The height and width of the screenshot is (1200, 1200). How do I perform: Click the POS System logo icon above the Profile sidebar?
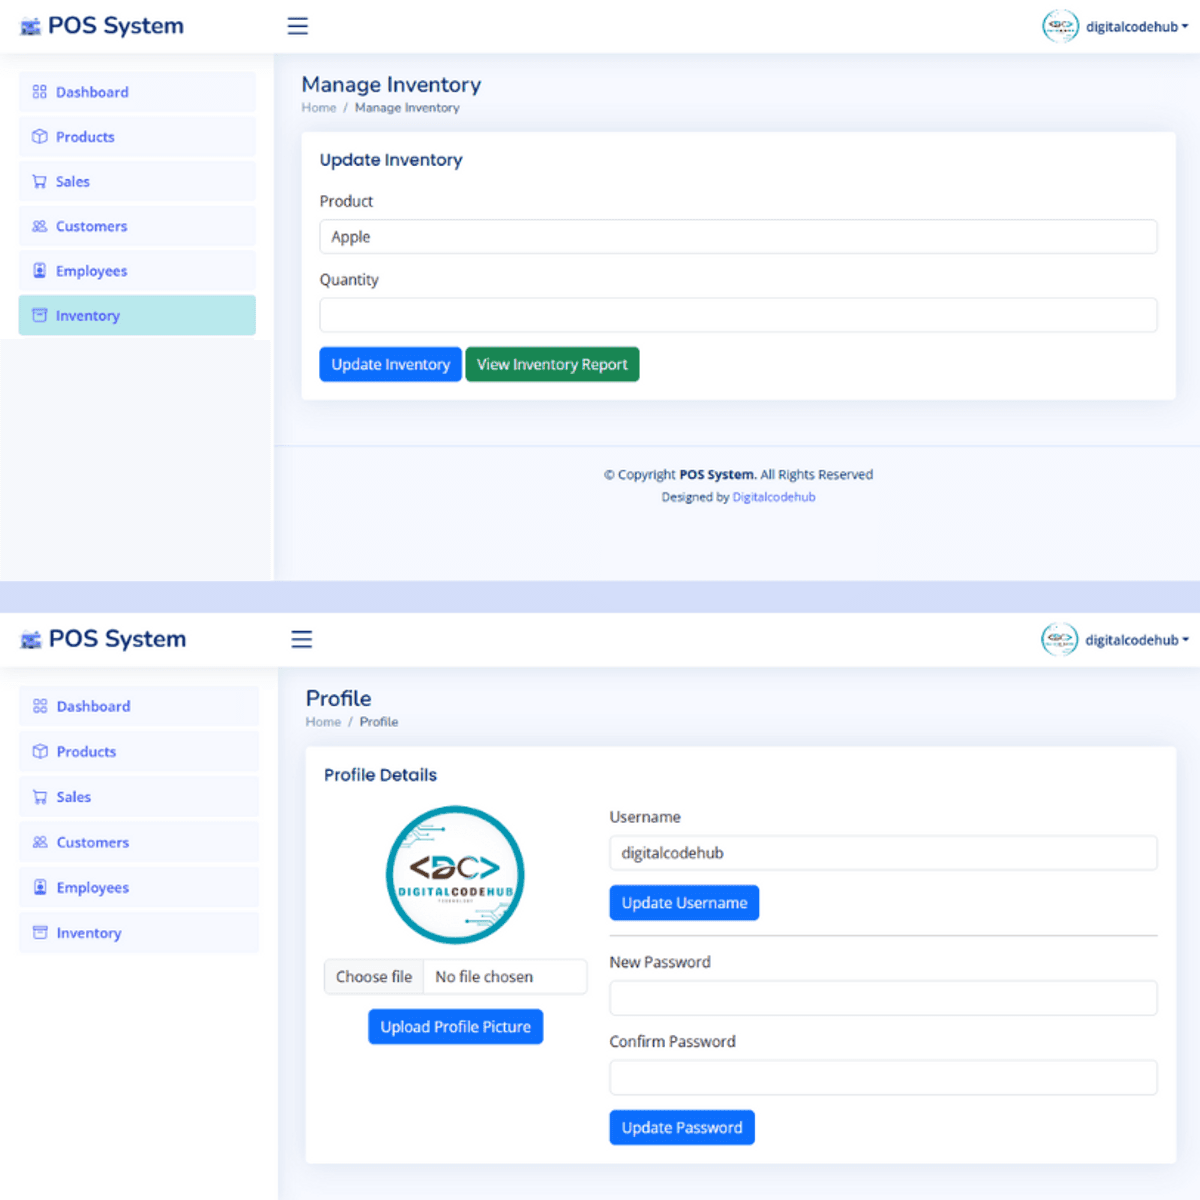coord(31,640)
